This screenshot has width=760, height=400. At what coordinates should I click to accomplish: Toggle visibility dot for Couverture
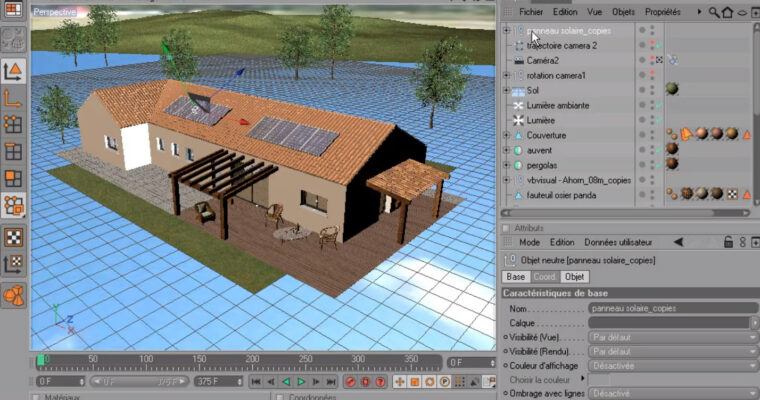642,135
